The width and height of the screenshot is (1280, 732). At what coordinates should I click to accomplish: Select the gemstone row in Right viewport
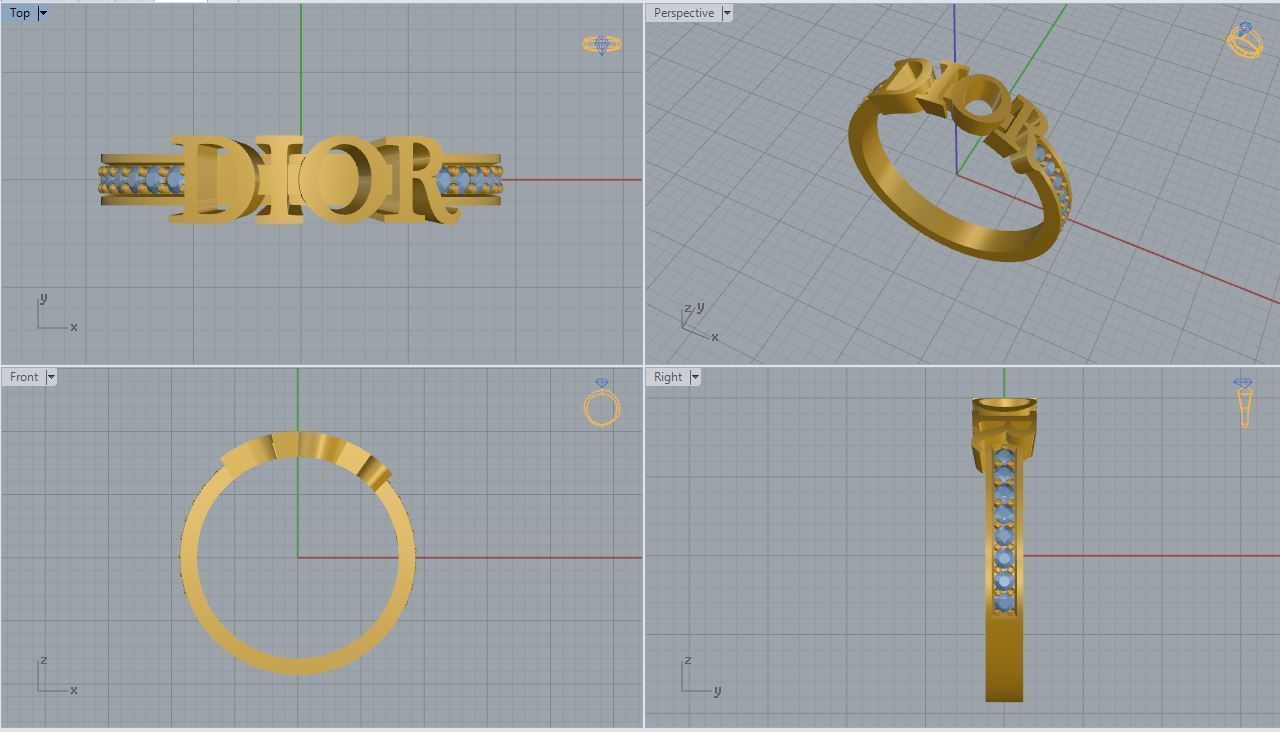(x=1004, y=530)
